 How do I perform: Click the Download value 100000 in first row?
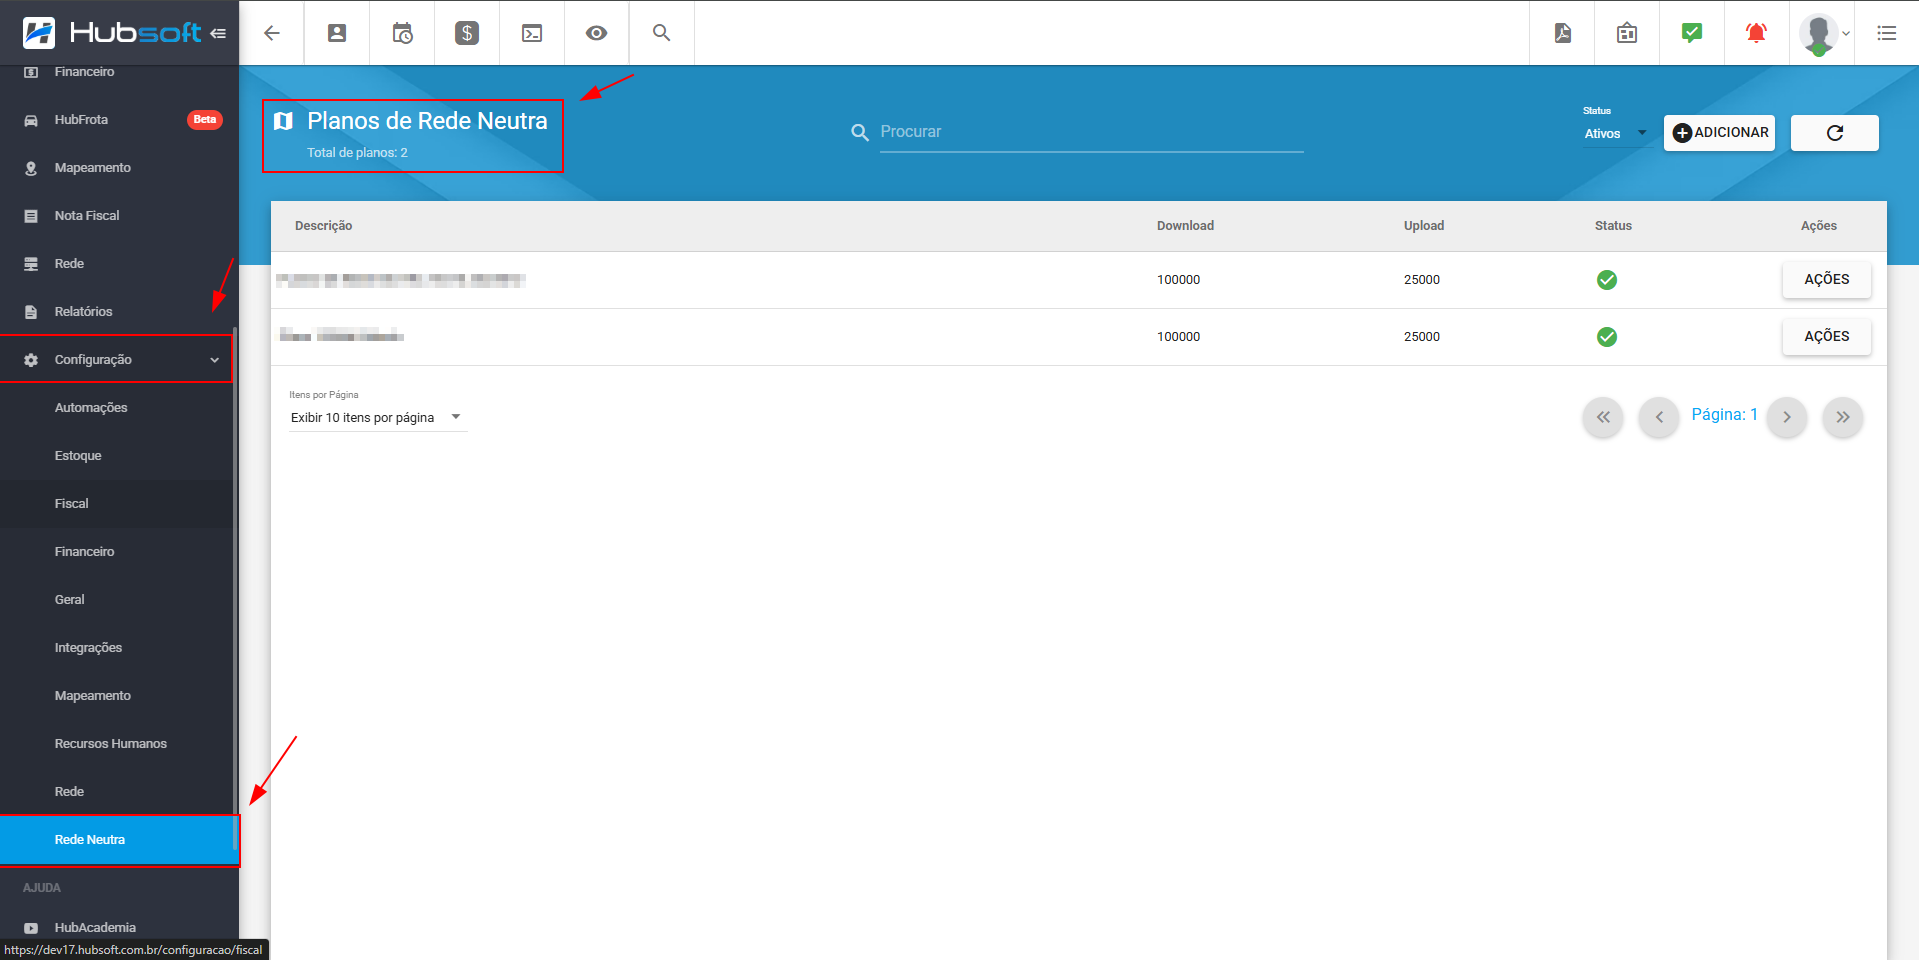pyautogui.click(x=1178, y=280)
